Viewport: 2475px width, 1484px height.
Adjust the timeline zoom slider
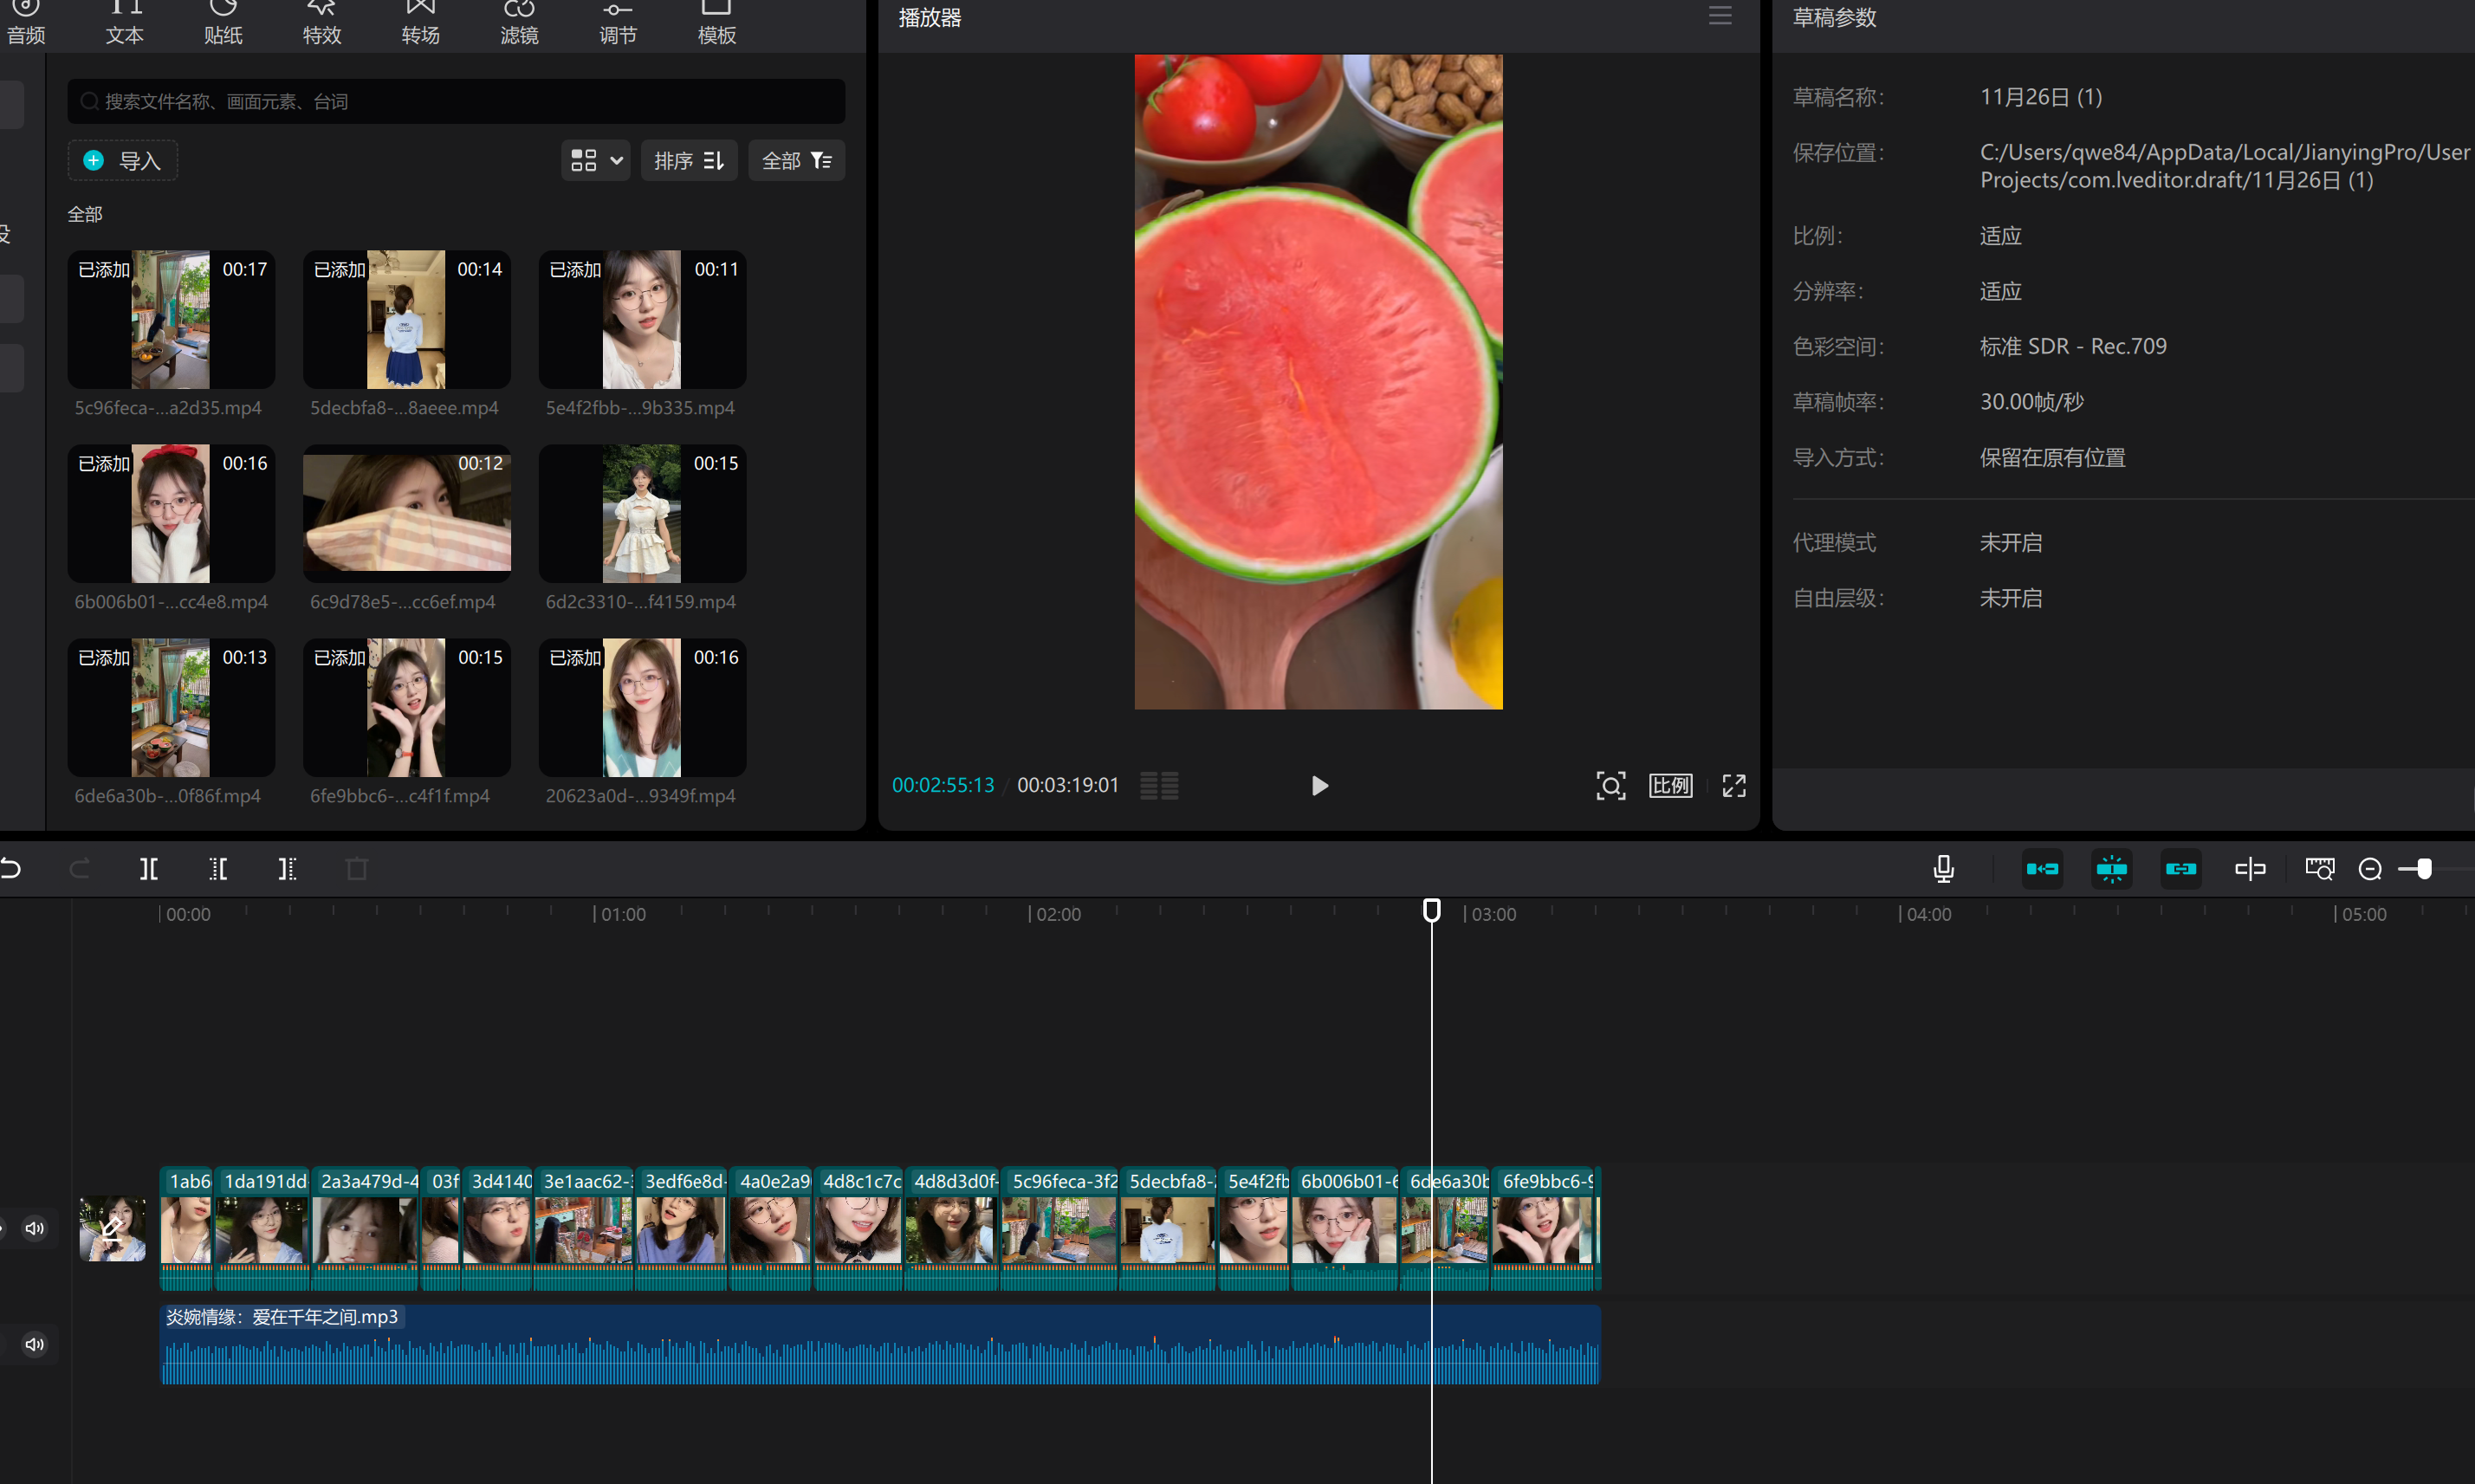[2424, 869]
